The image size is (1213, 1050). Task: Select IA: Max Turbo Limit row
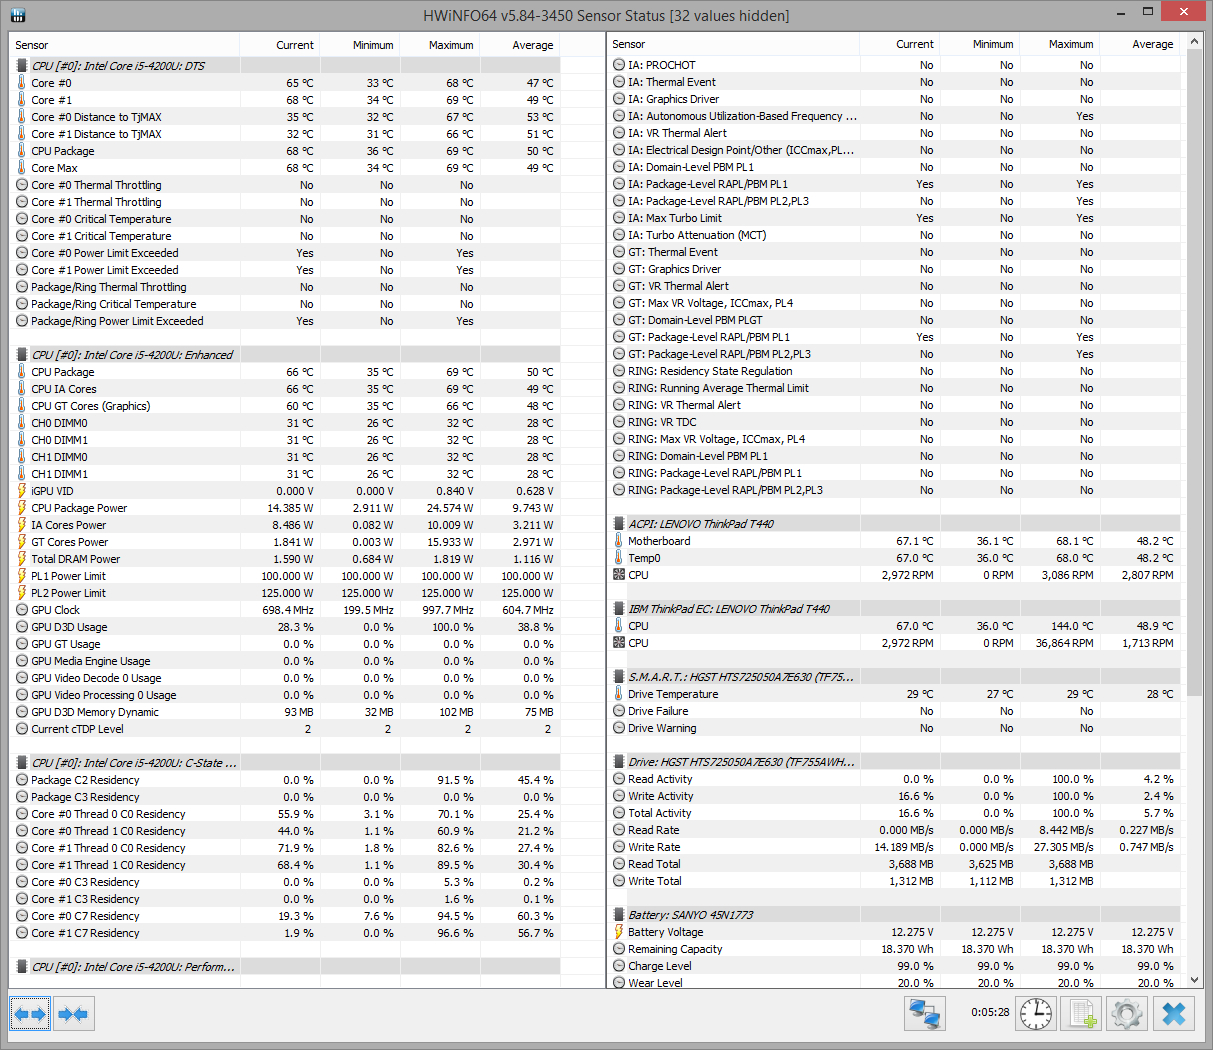click(894, 218)
